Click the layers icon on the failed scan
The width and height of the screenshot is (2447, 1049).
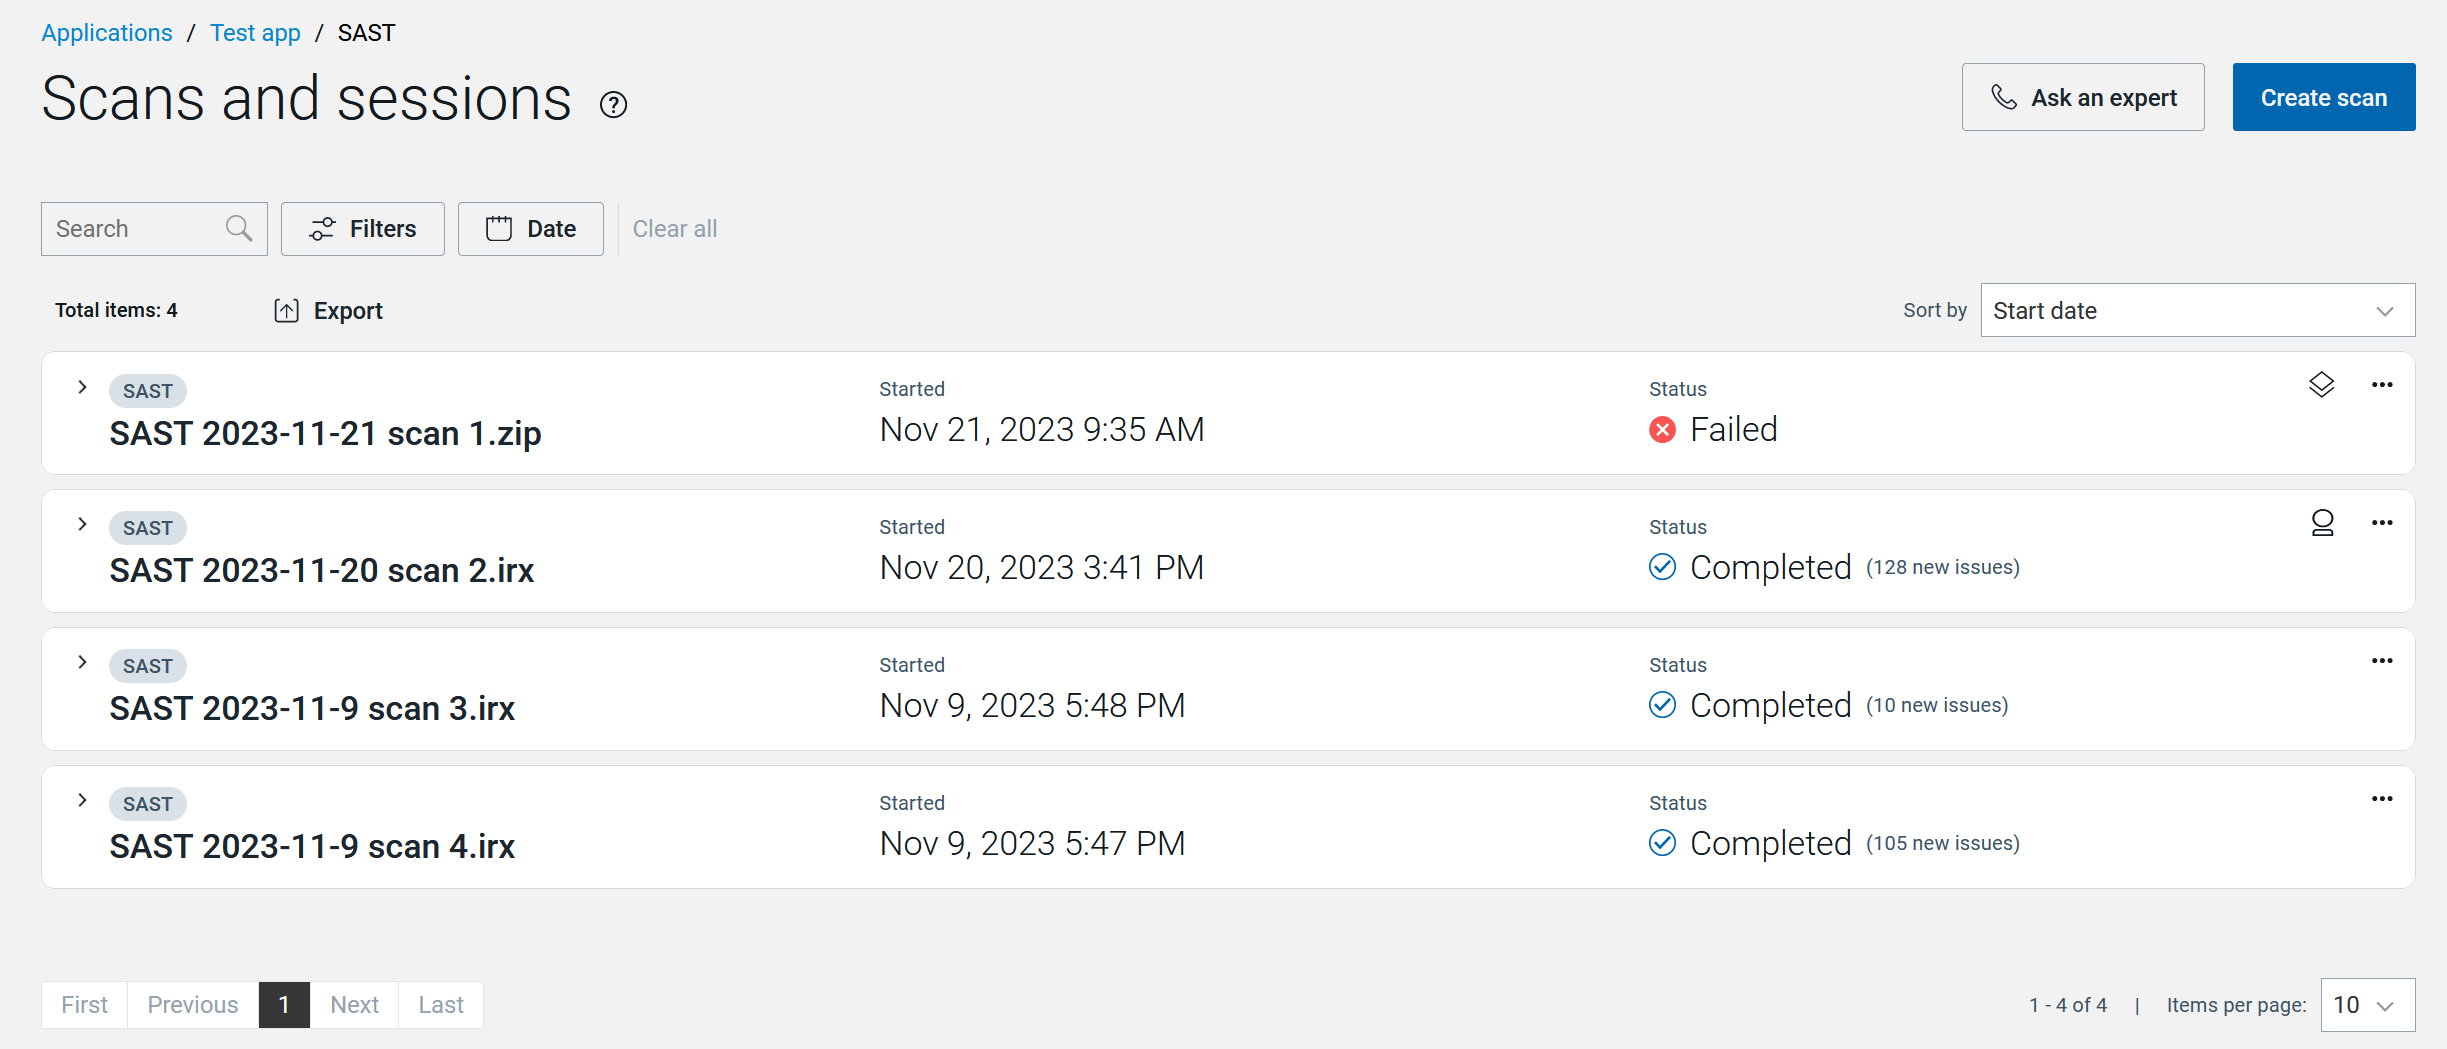tap(2321, 385)
